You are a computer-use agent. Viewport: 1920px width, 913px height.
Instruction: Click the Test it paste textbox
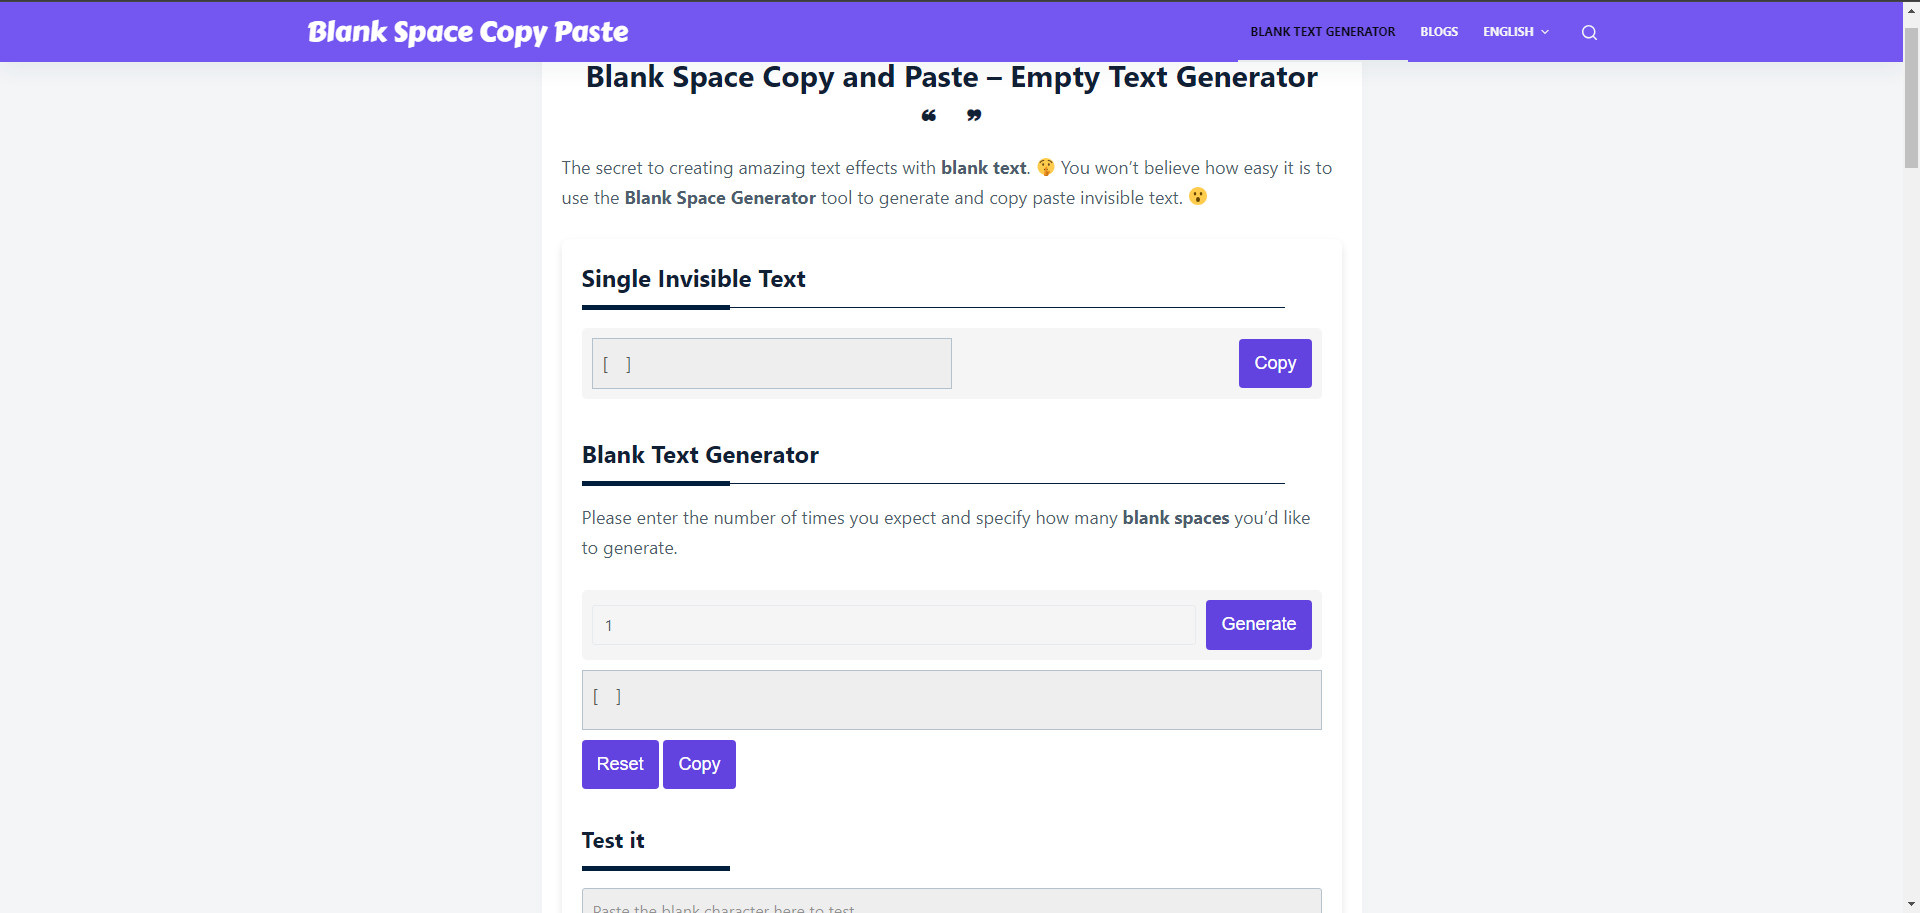pyautogui.click(x=951, y=901)
